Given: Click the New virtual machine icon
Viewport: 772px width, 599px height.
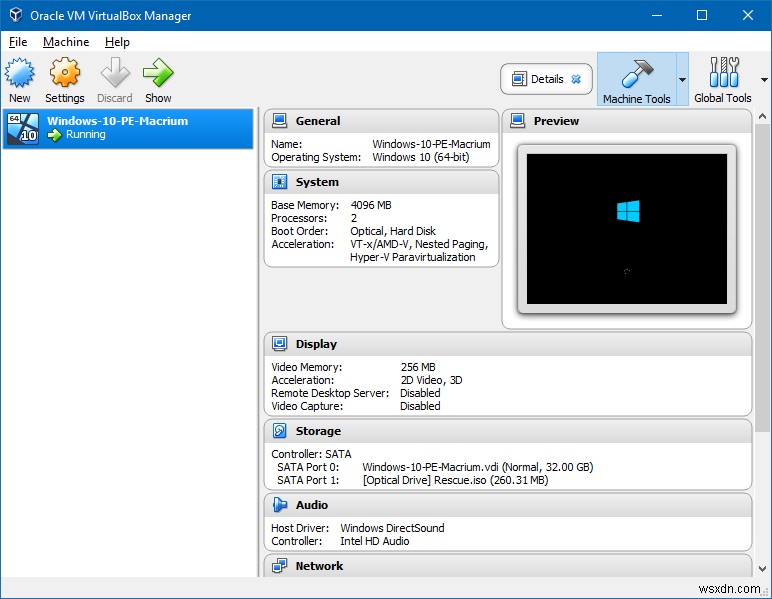Looking at the screenshot, I should coord(20,73).
